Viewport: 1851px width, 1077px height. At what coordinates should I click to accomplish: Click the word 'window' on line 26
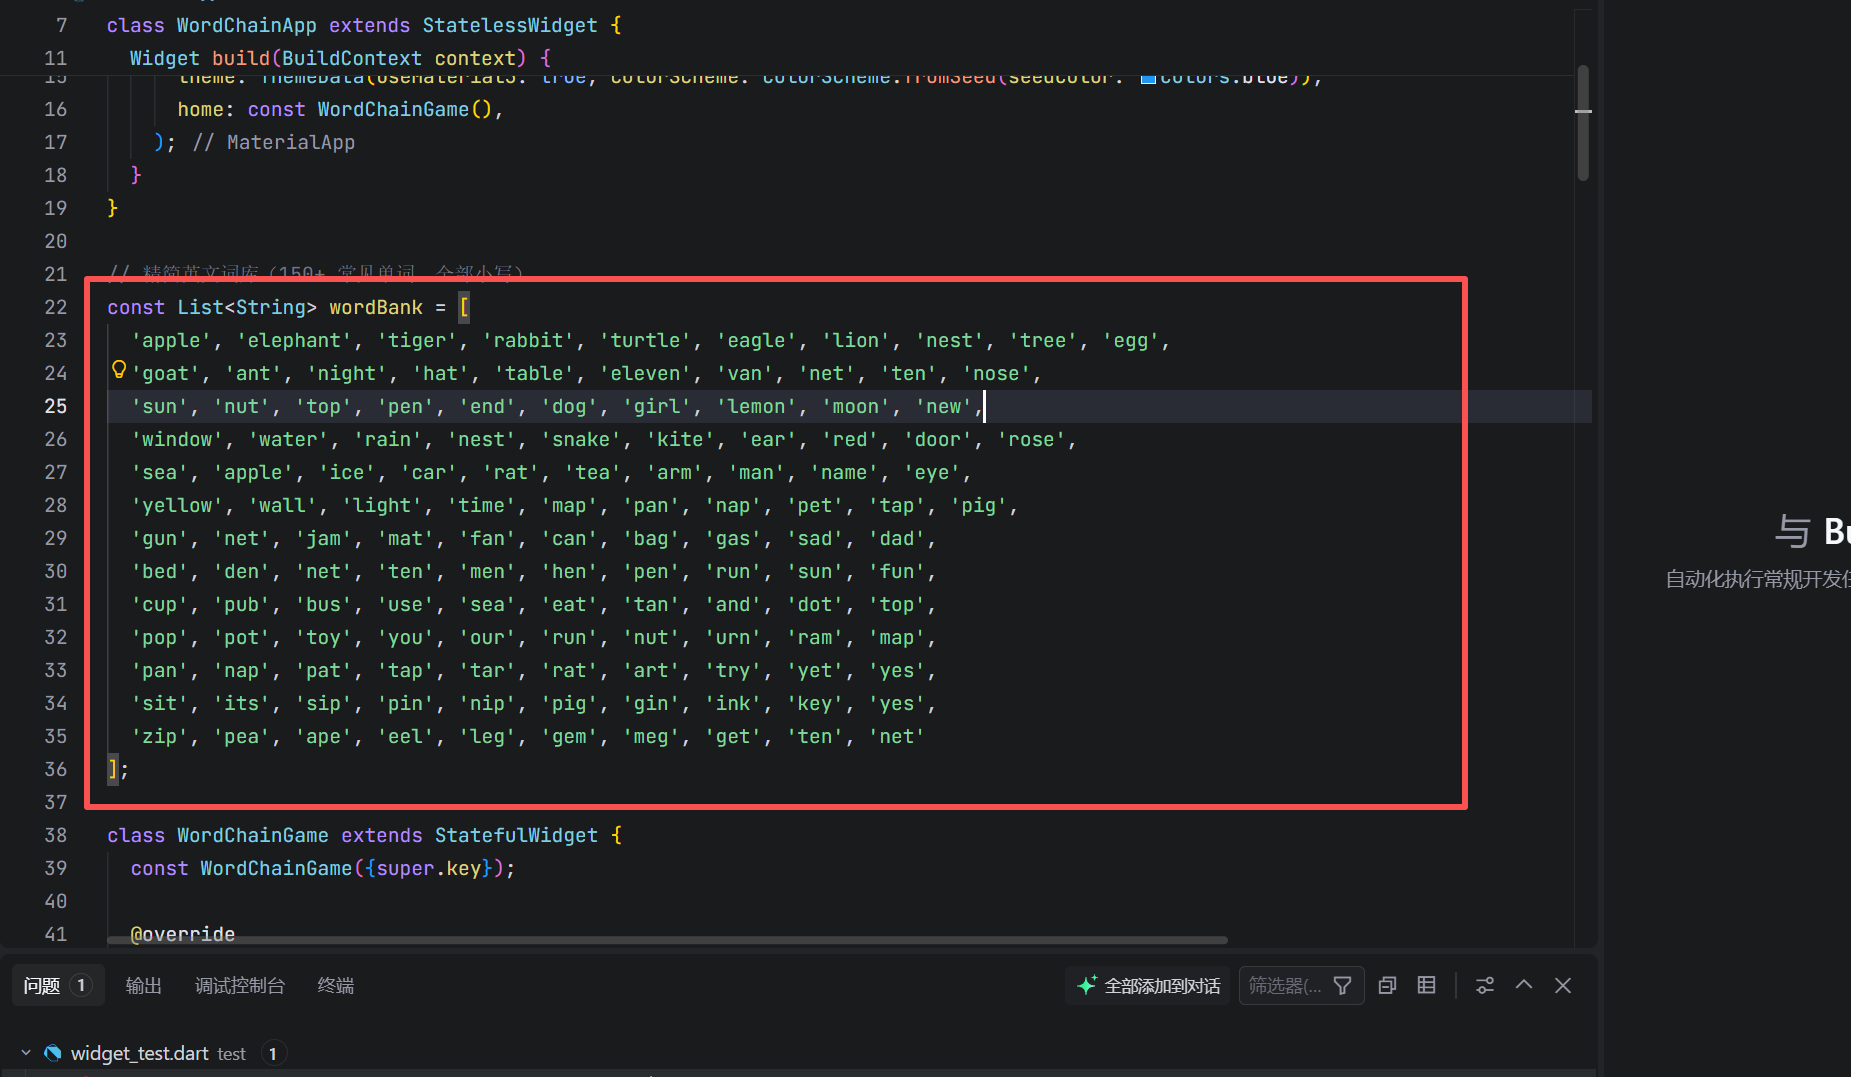pos(177,439)
